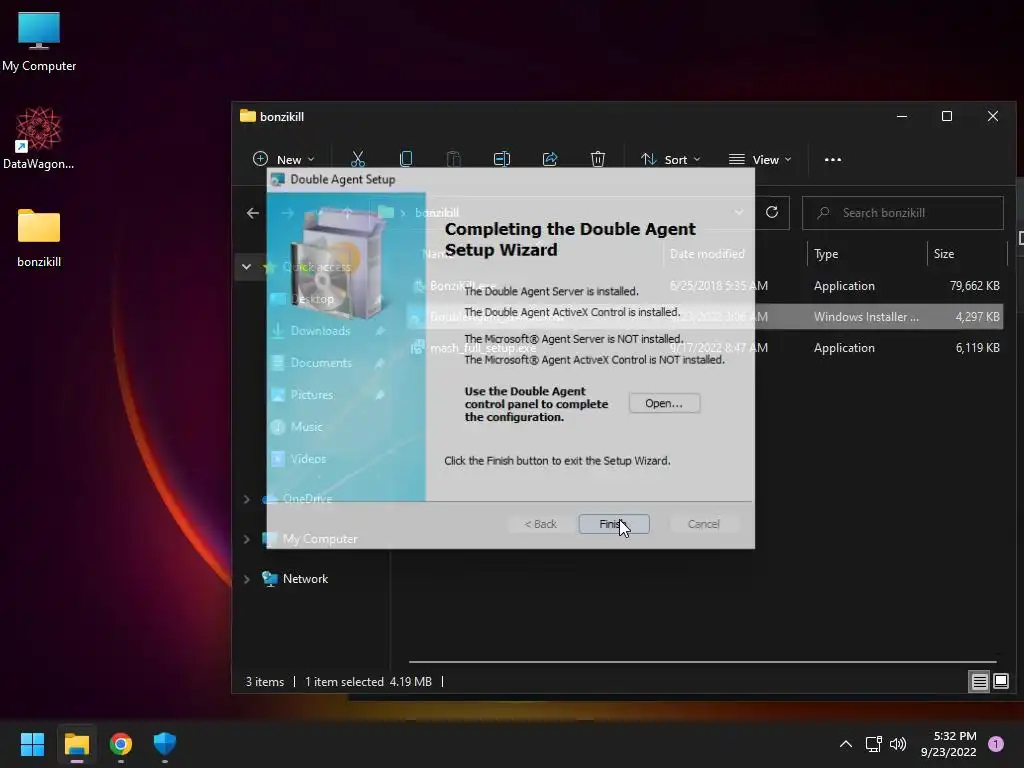Open the New dropdown in File Explorer
1024x768 pixels.
tap(283, 159)
